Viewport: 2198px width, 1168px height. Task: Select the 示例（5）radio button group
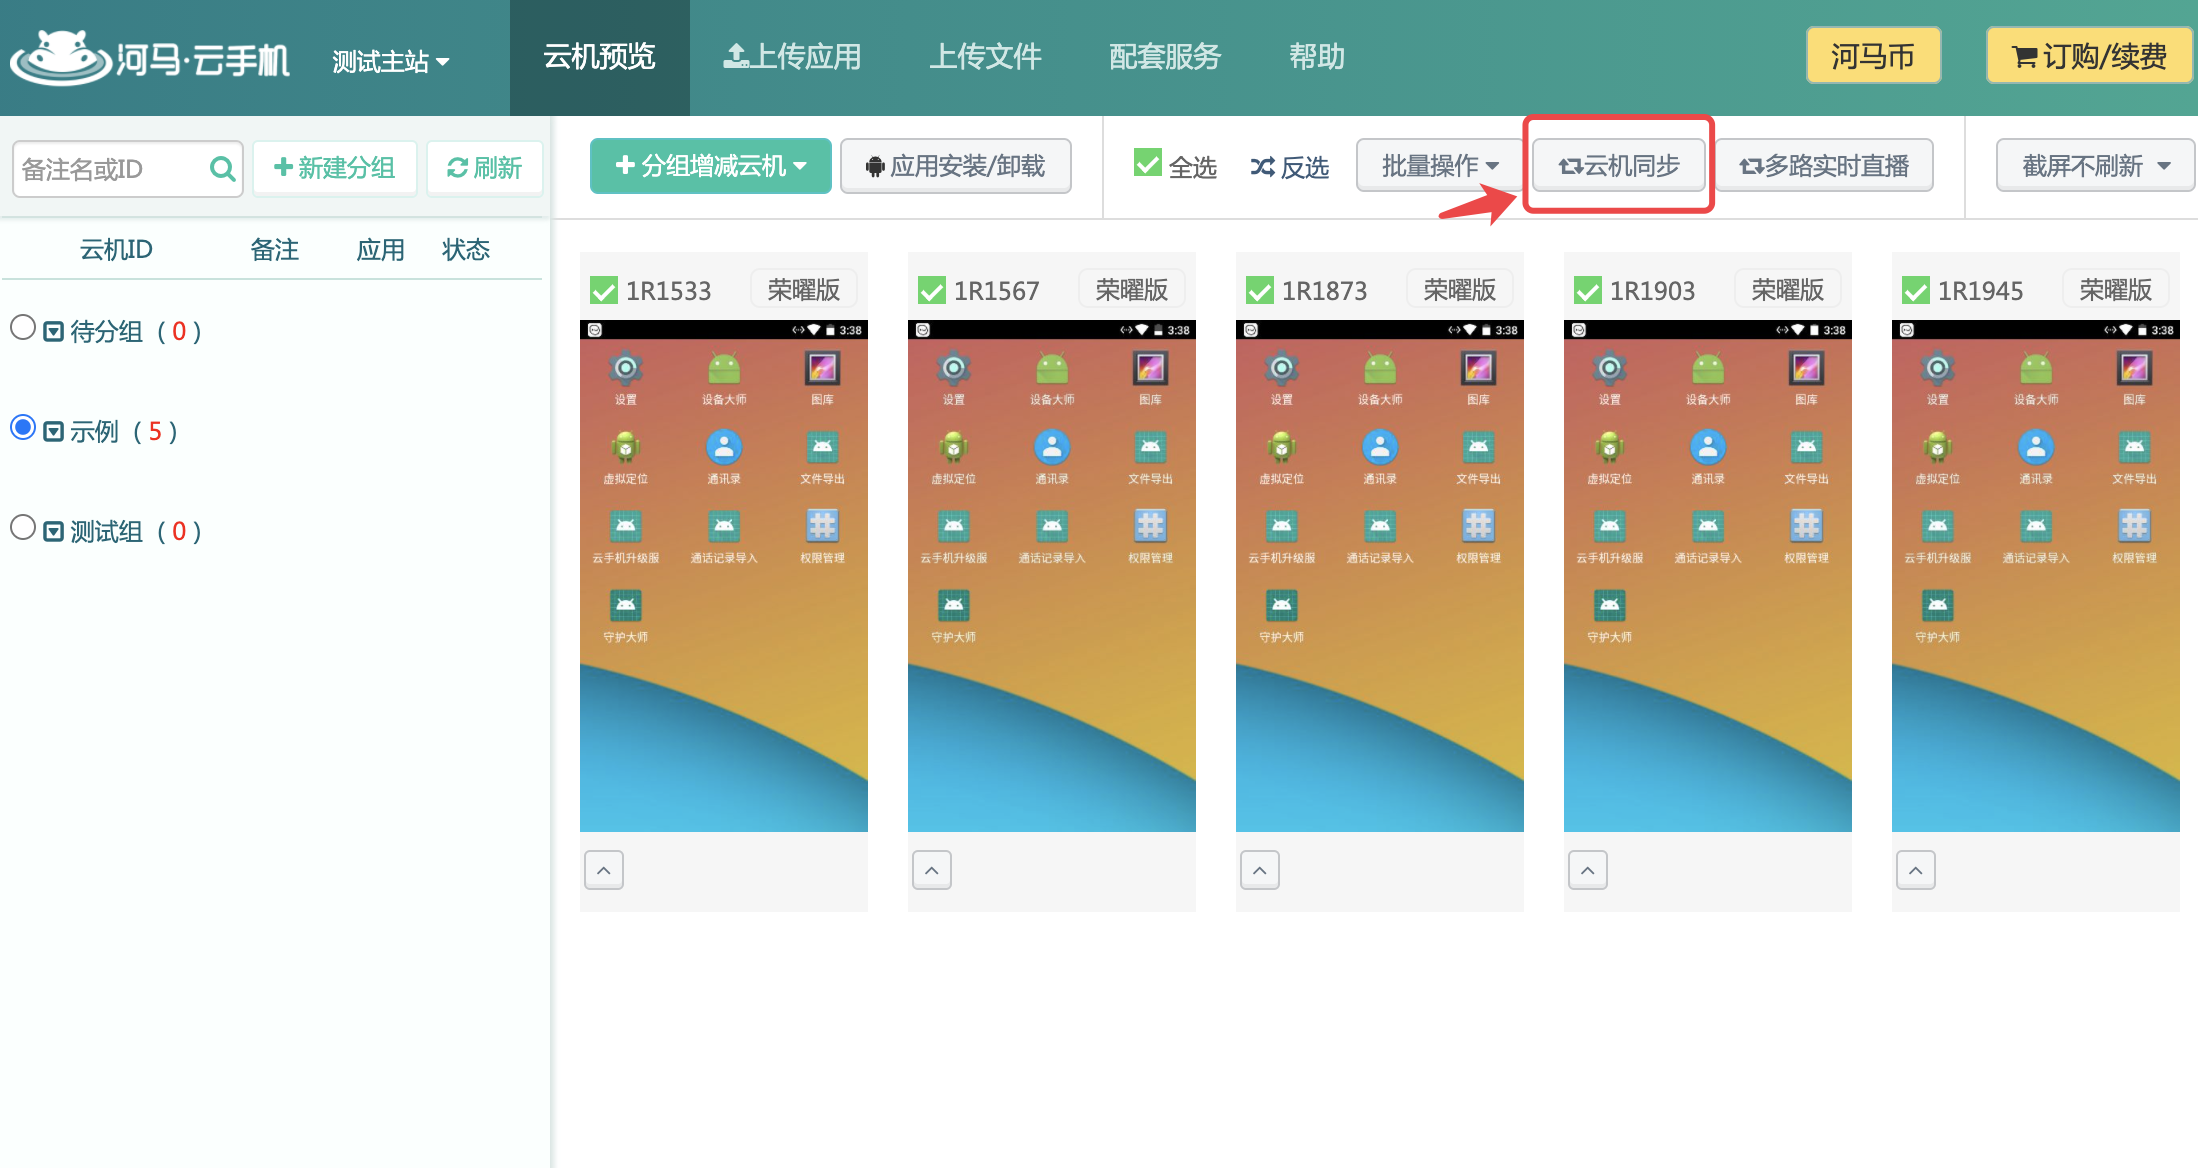(x=25, y=431)
